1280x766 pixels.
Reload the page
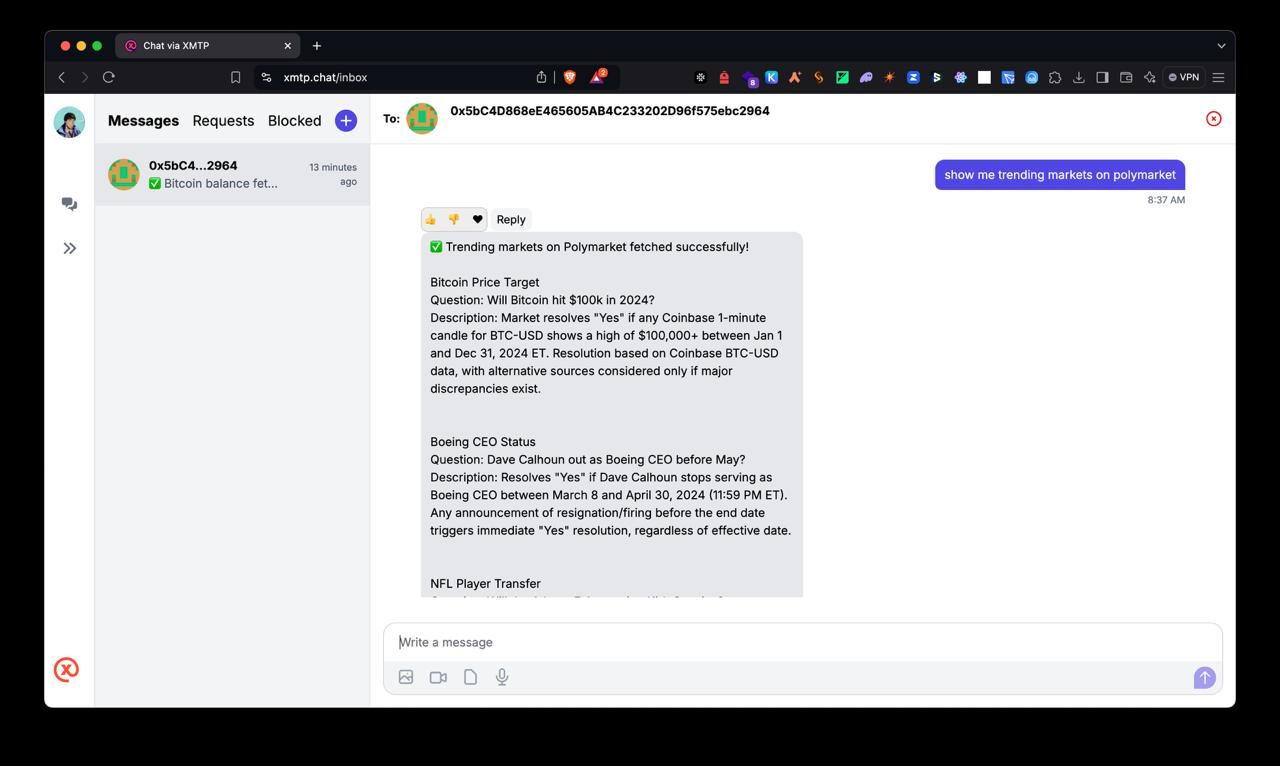pos(109,77)
